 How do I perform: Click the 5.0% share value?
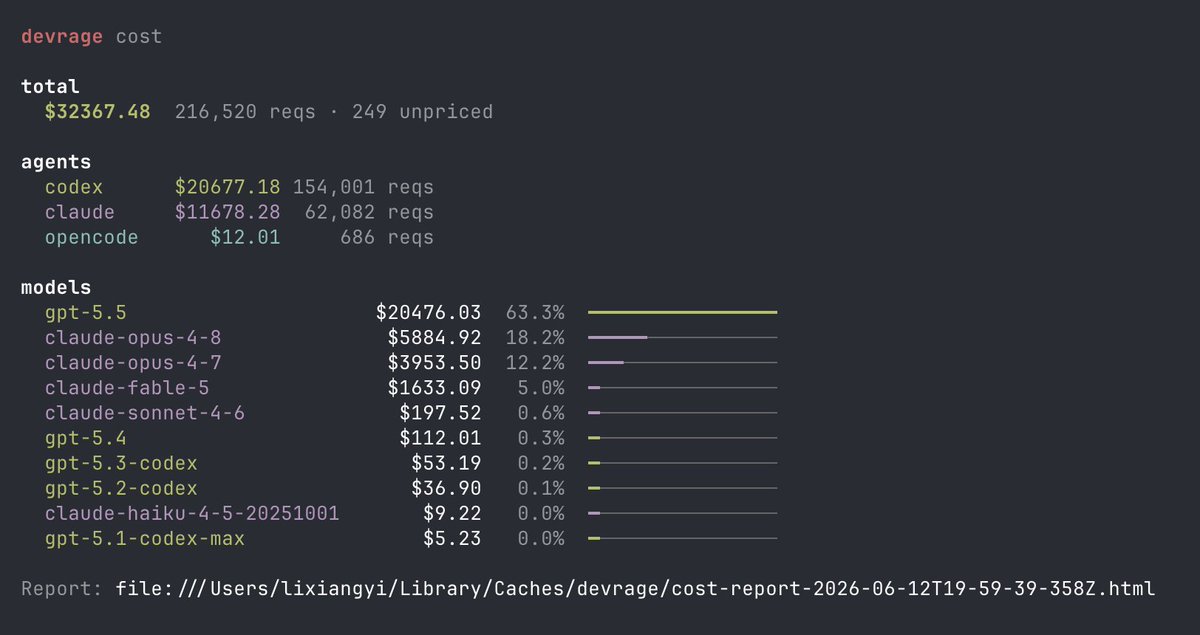point(541,388)
